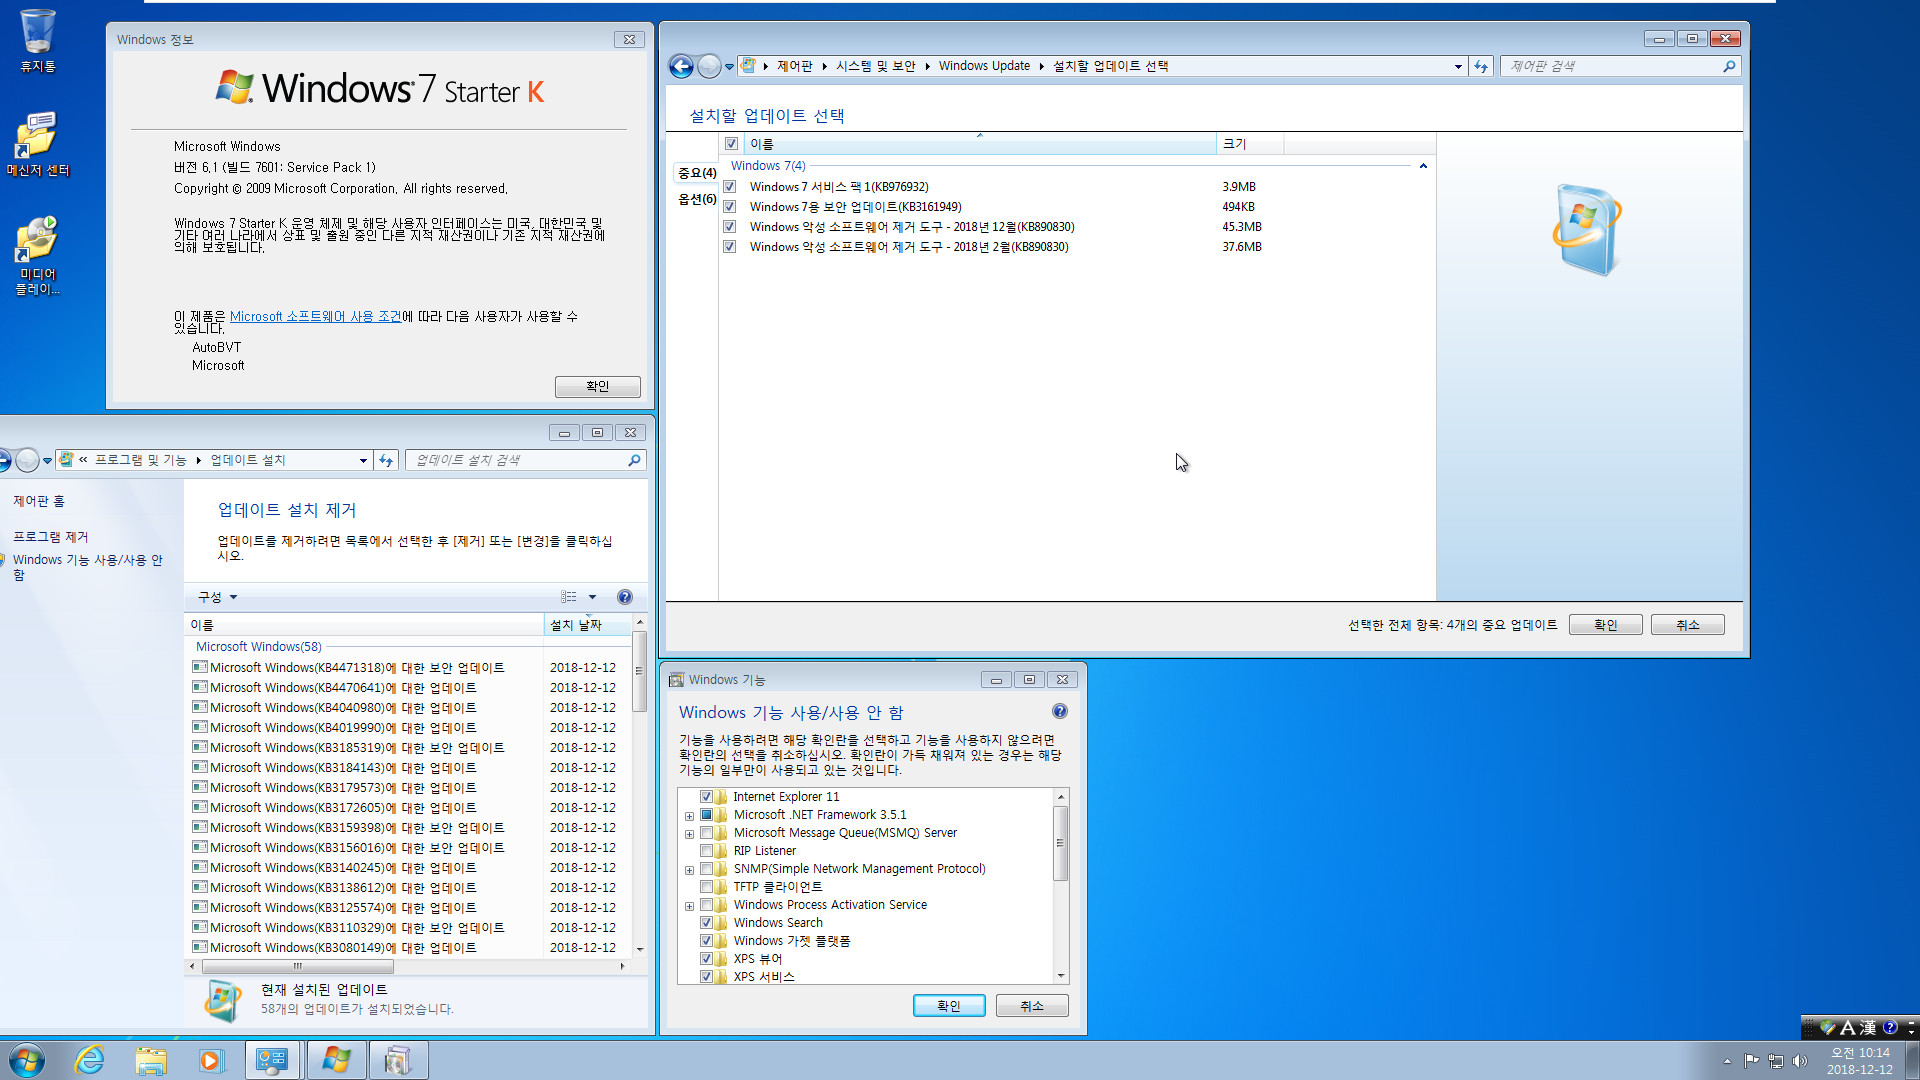Select the Optional (6) updates tab
Image resolution: width=1920 pixels, height=1080 pixels.
pyautogui.click(x=697, y=199)
